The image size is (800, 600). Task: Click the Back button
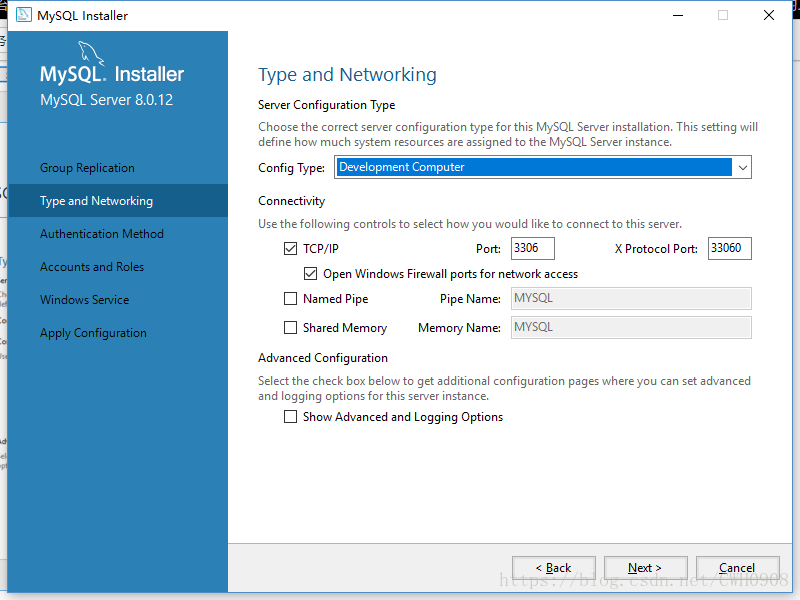(x=554, y=568)
